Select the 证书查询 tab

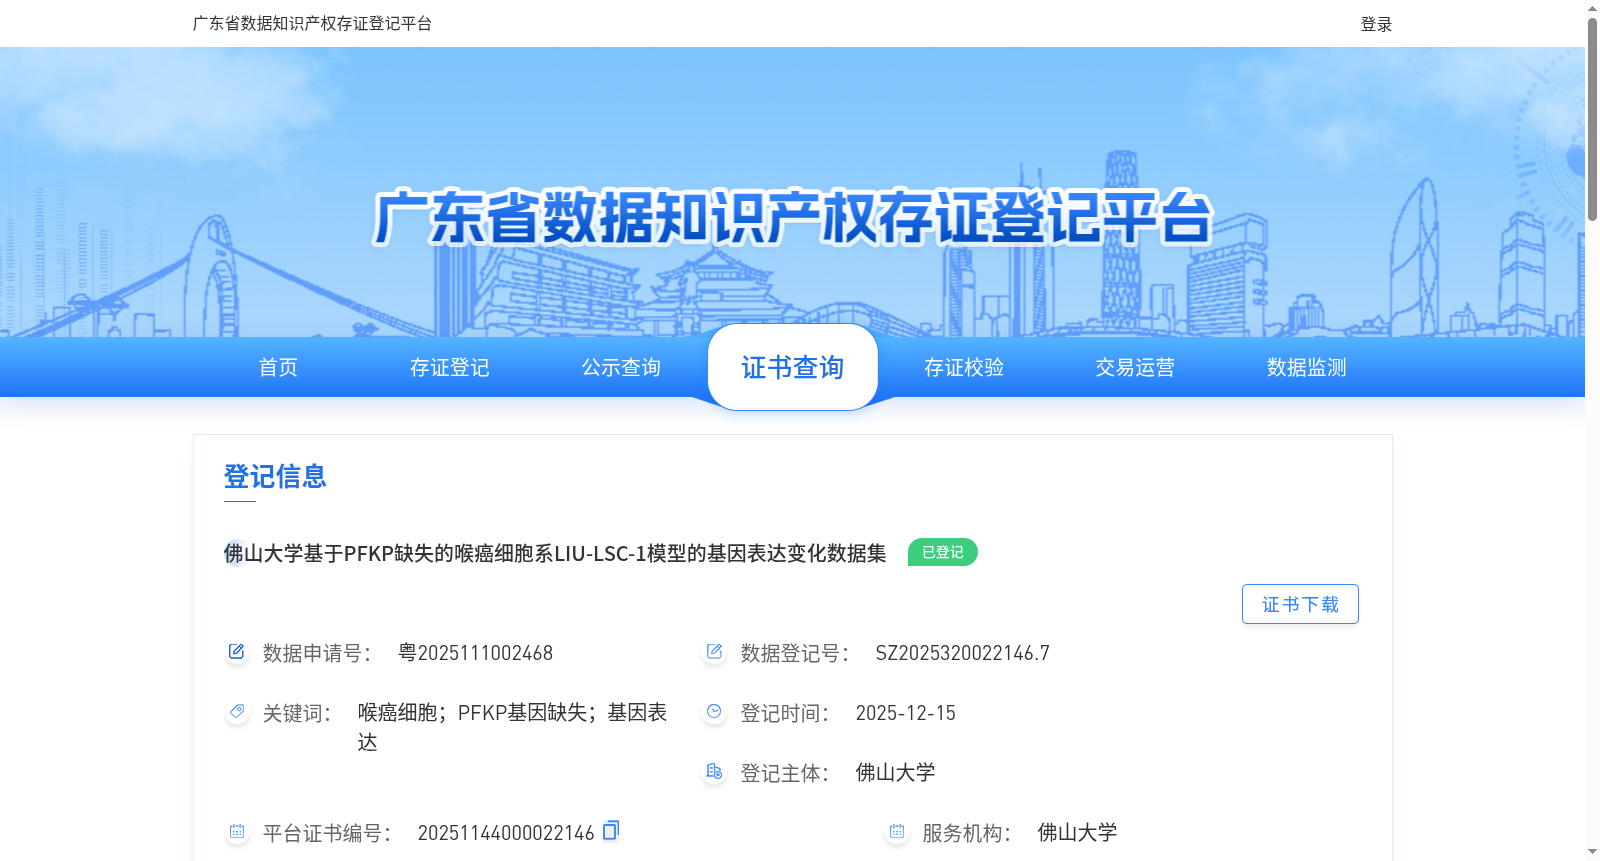click(793, 367)
